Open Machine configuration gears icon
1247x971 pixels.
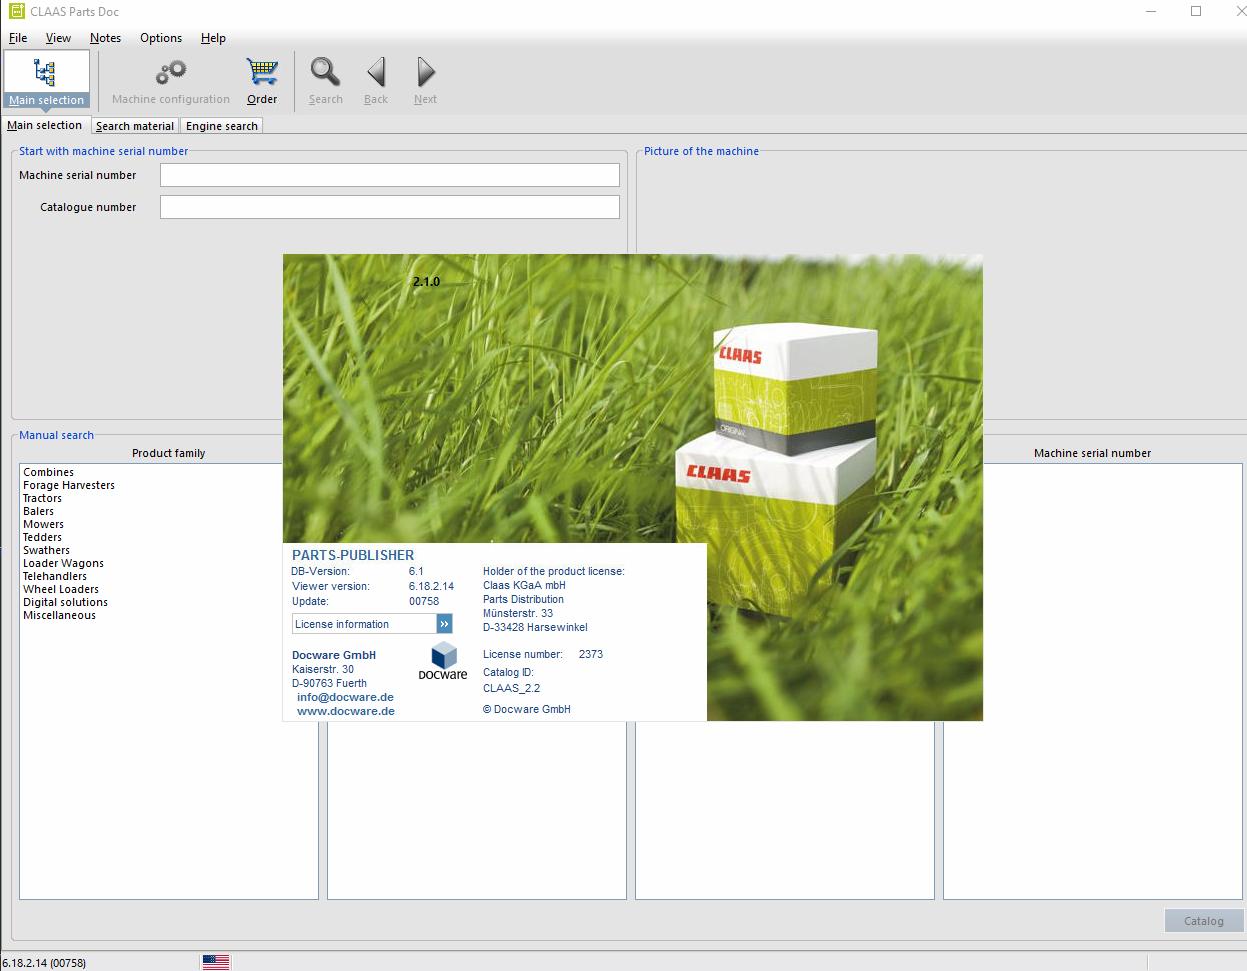[171, 73]
